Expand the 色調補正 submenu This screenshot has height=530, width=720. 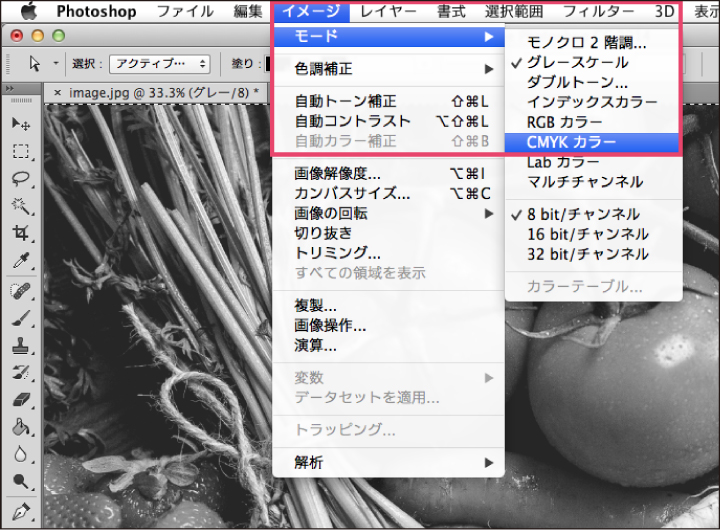tap(388, 69)
